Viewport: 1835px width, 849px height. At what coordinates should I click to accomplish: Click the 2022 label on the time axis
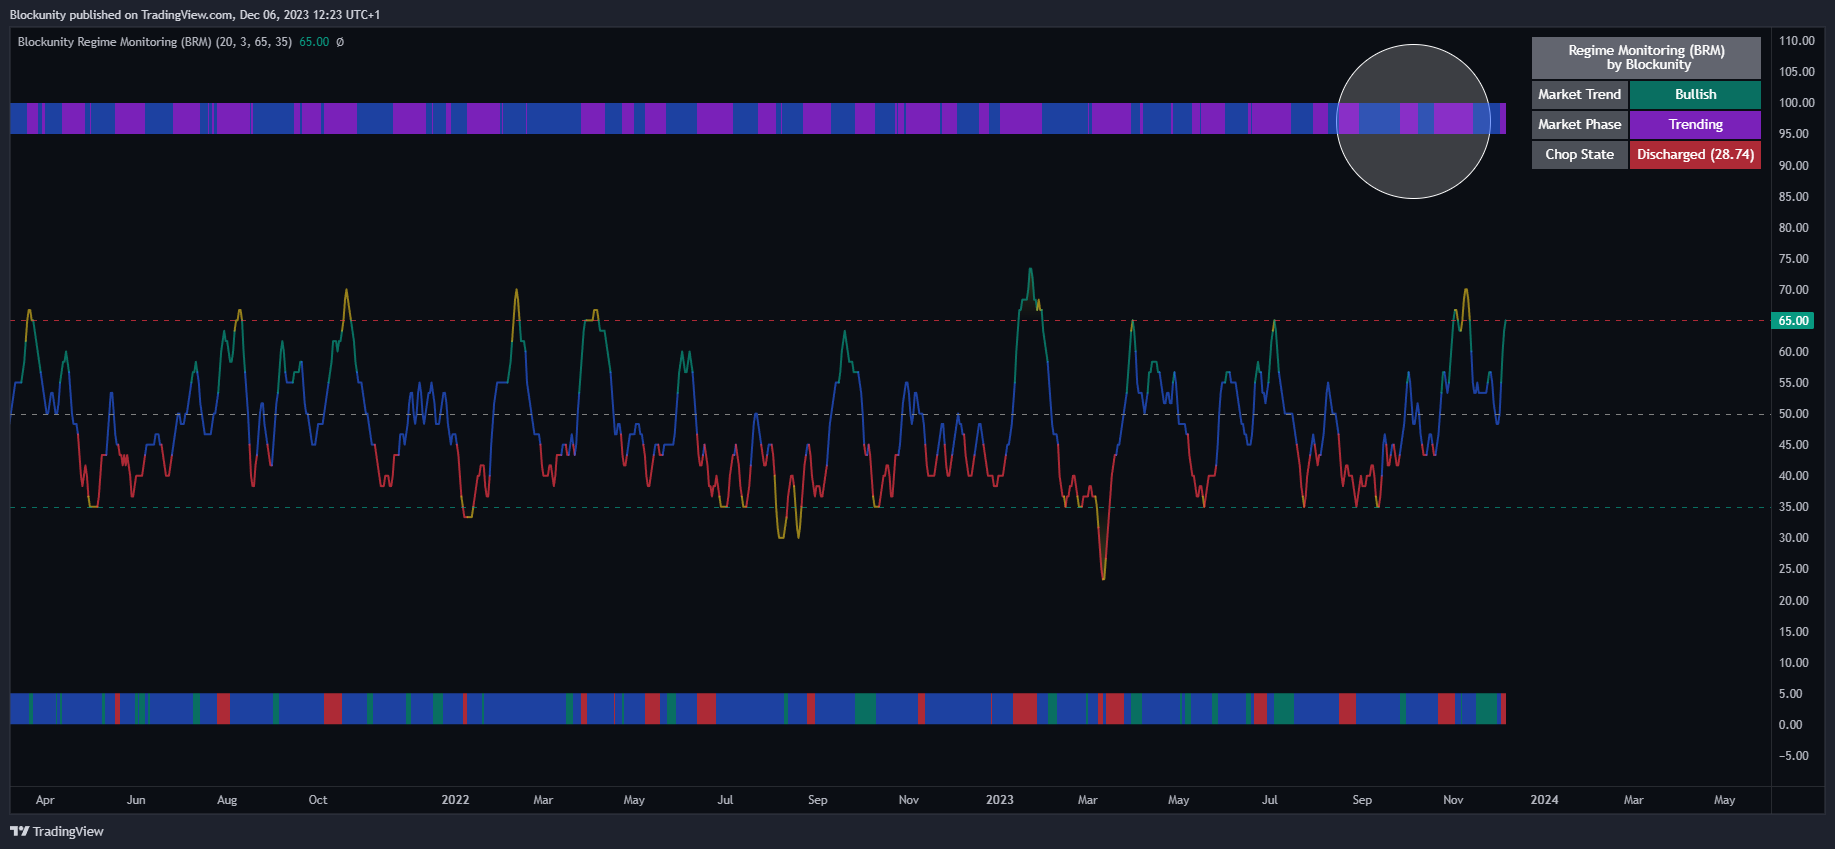tap(455, 800)
